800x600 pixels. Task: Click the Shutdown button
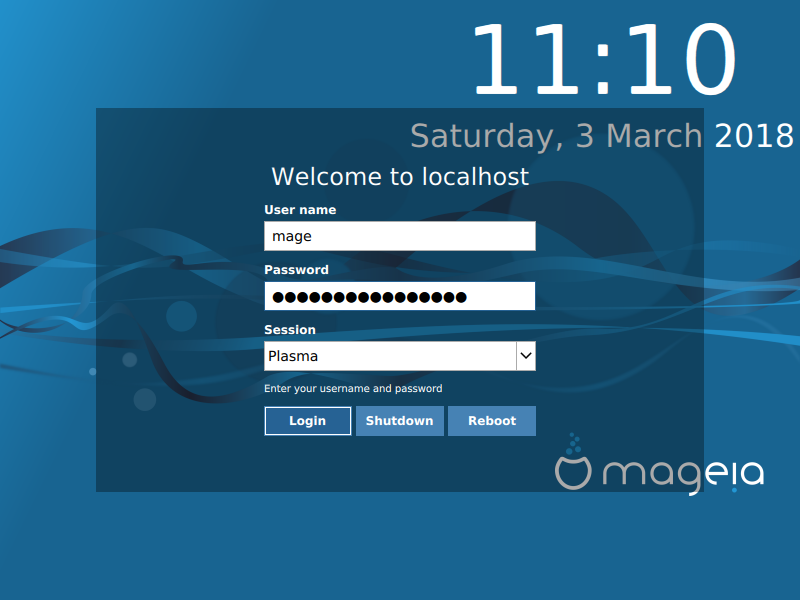[399, 421]
